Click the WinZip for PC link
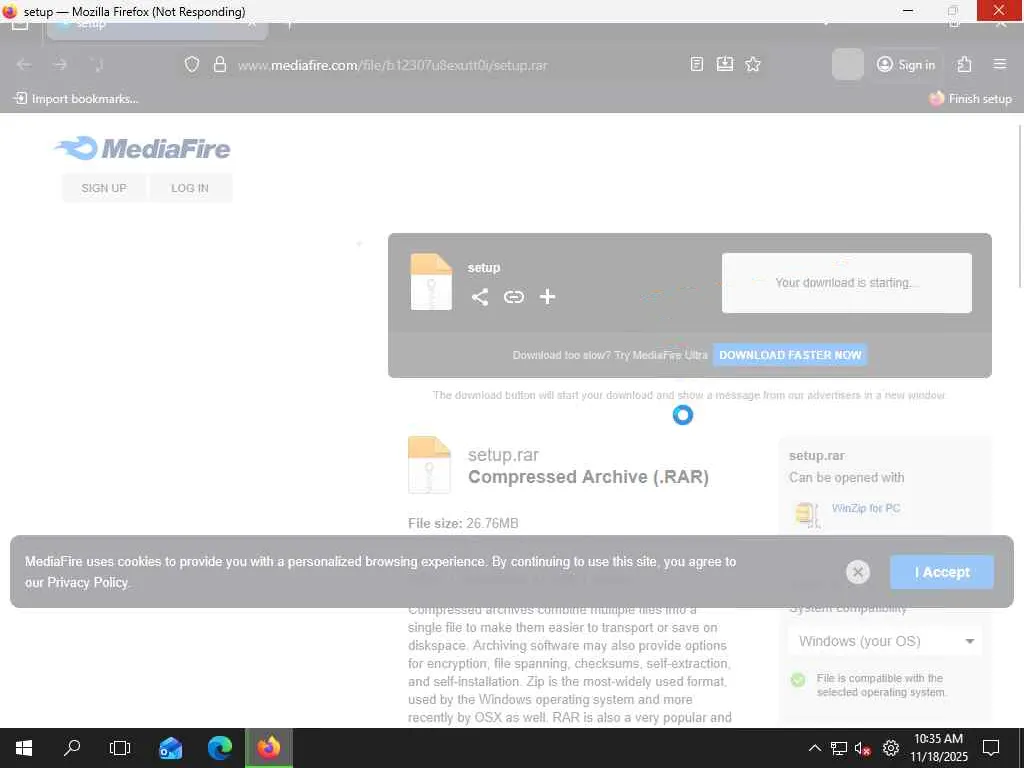The width and height of the screenshot is (1024, 768). coord(866,508)
